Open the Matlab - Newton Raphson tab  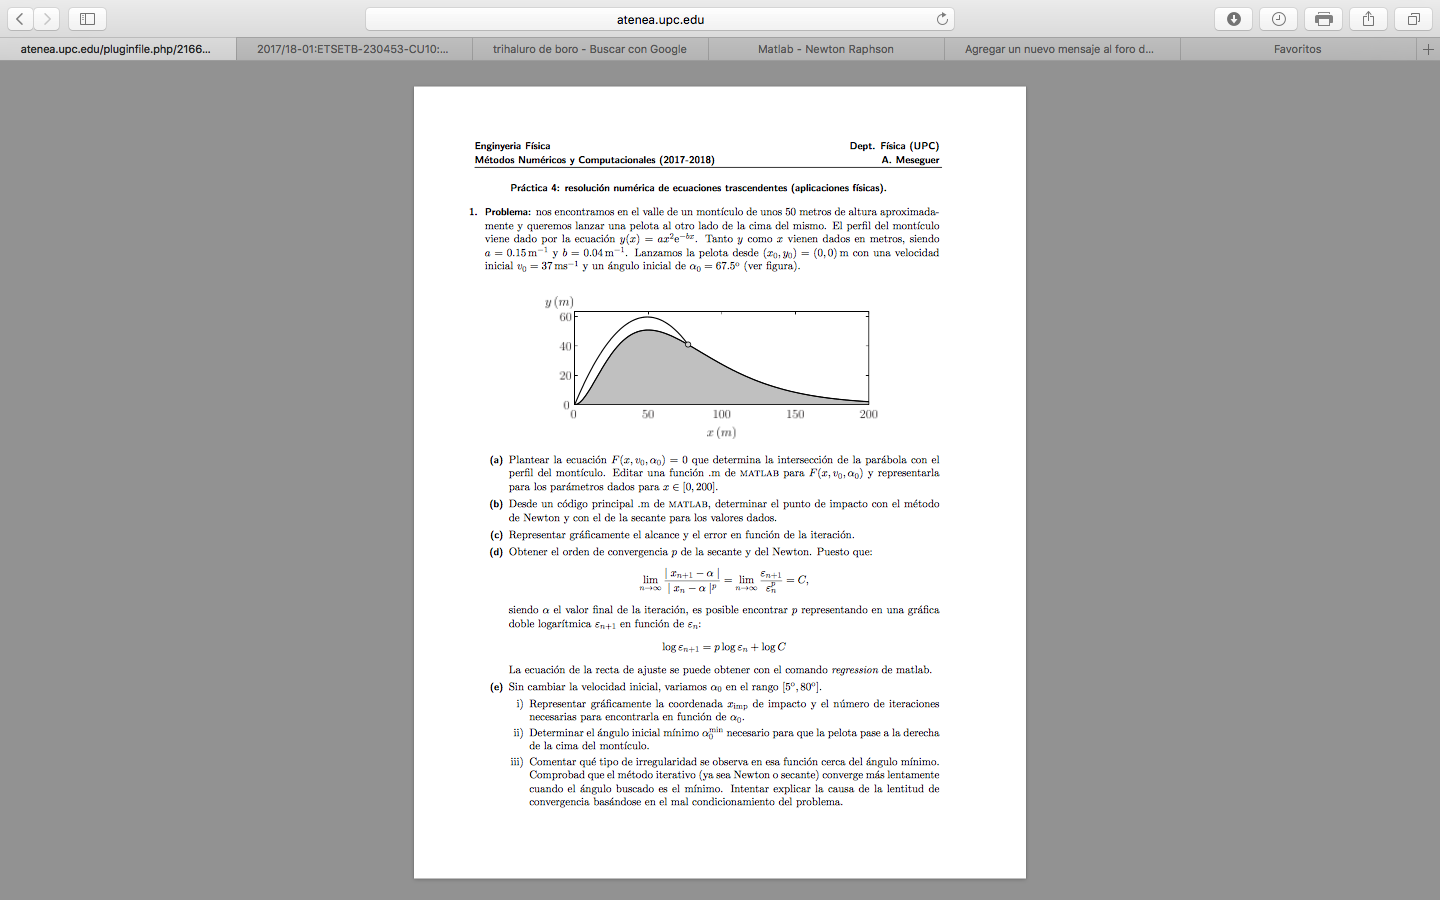tap(826, 49)
